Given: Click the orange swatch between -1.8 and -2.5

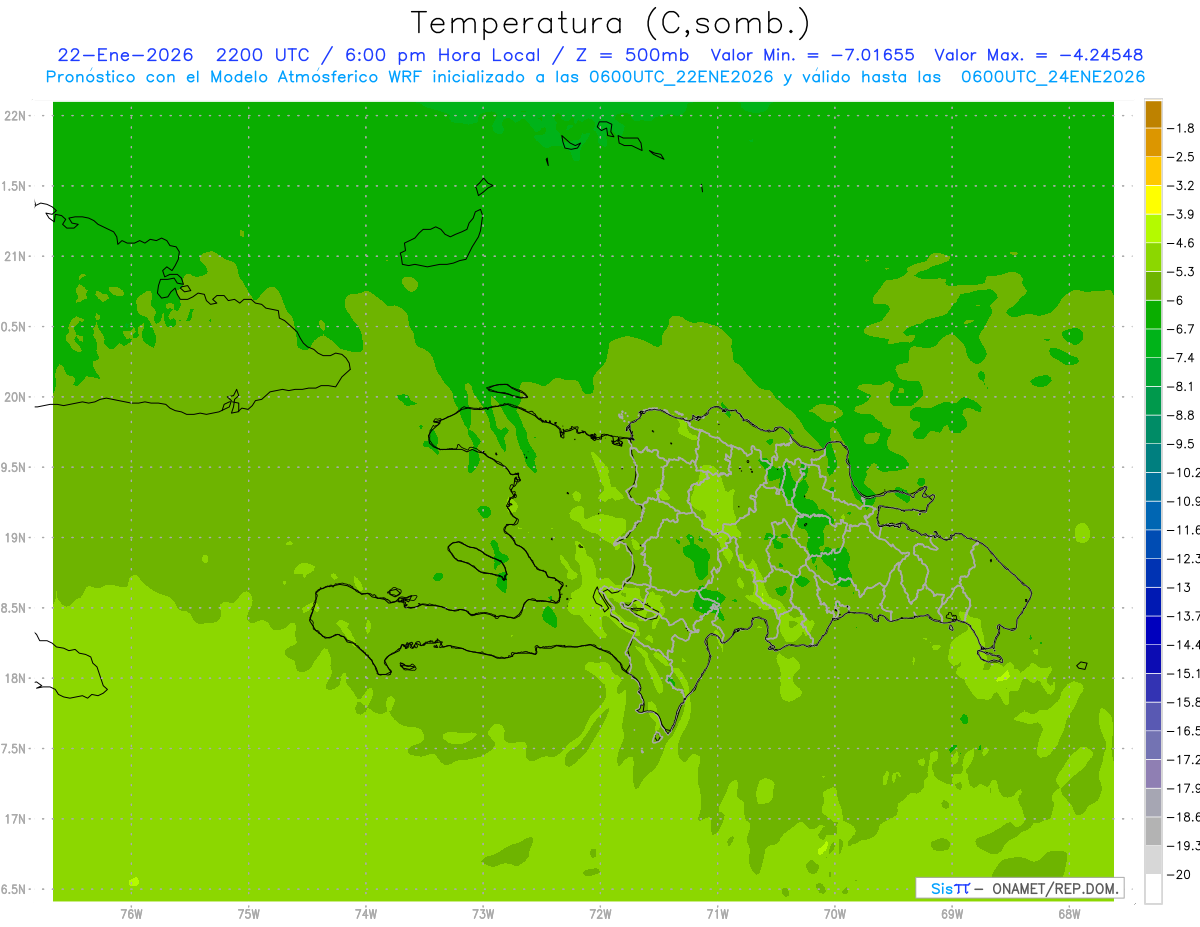Looking at the screenshot, I should click(x=1153, y=142).
